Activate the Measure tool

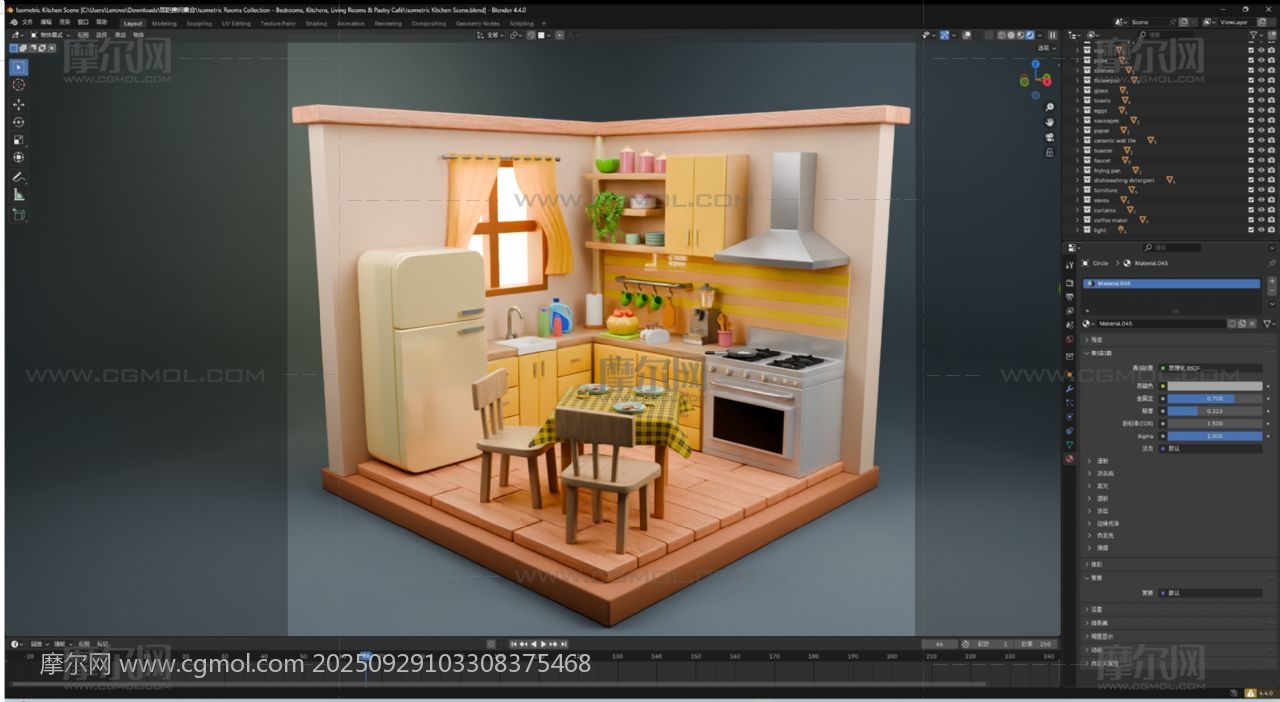coord(18,195)
